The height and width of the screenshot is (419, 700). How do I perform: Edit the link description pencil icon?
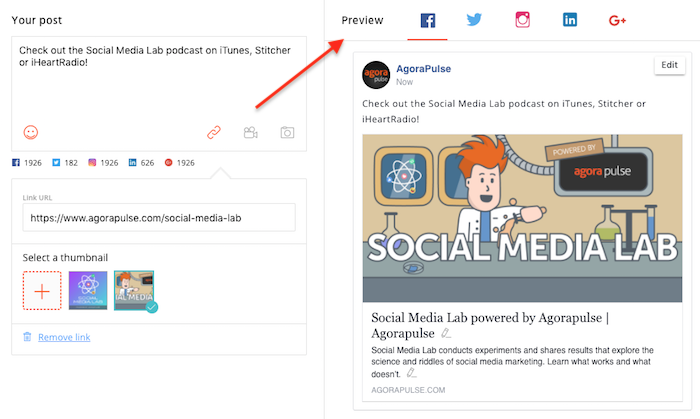[x=411, y=373]
